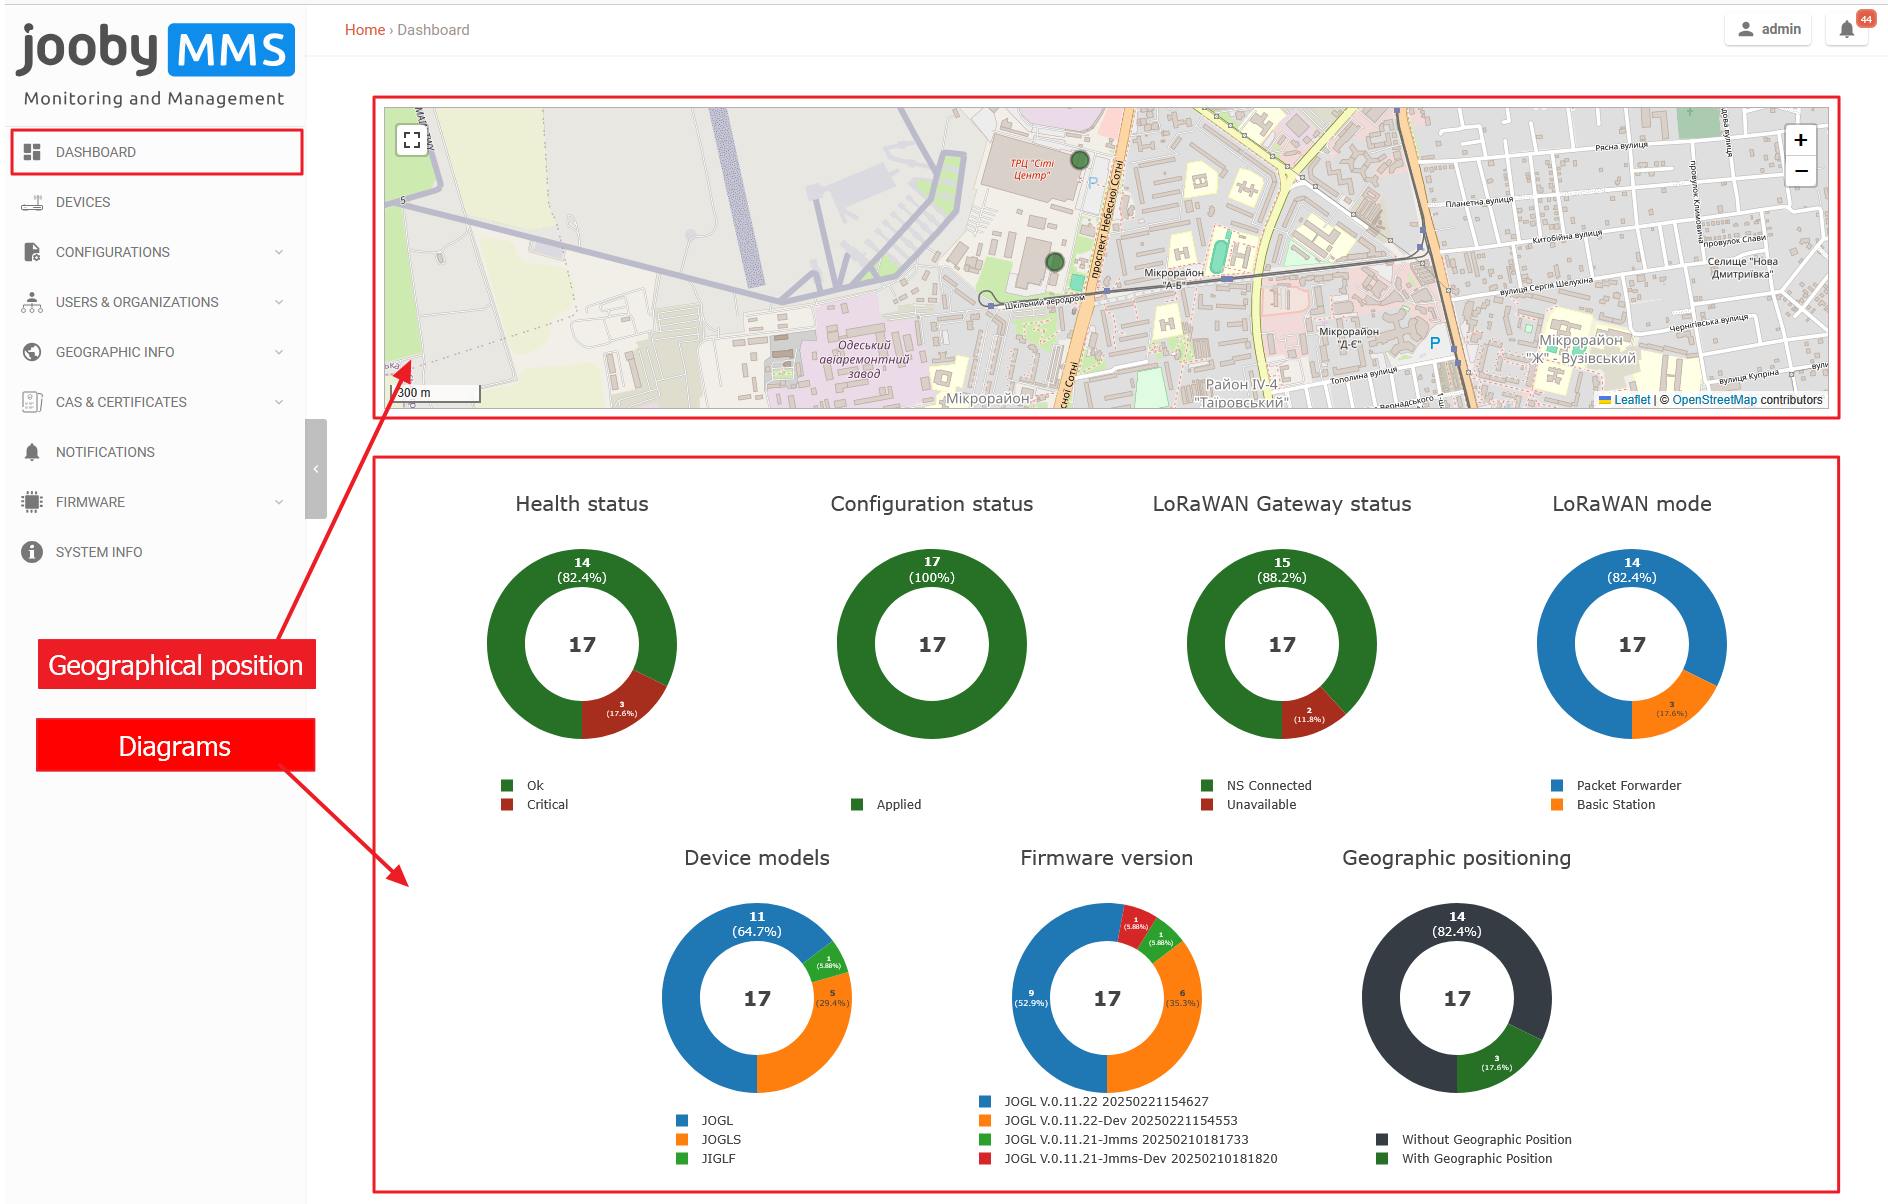Viewport: 1888px width, 1204px height.
Task: Open the admin user button
Action: click(1768, 30)
